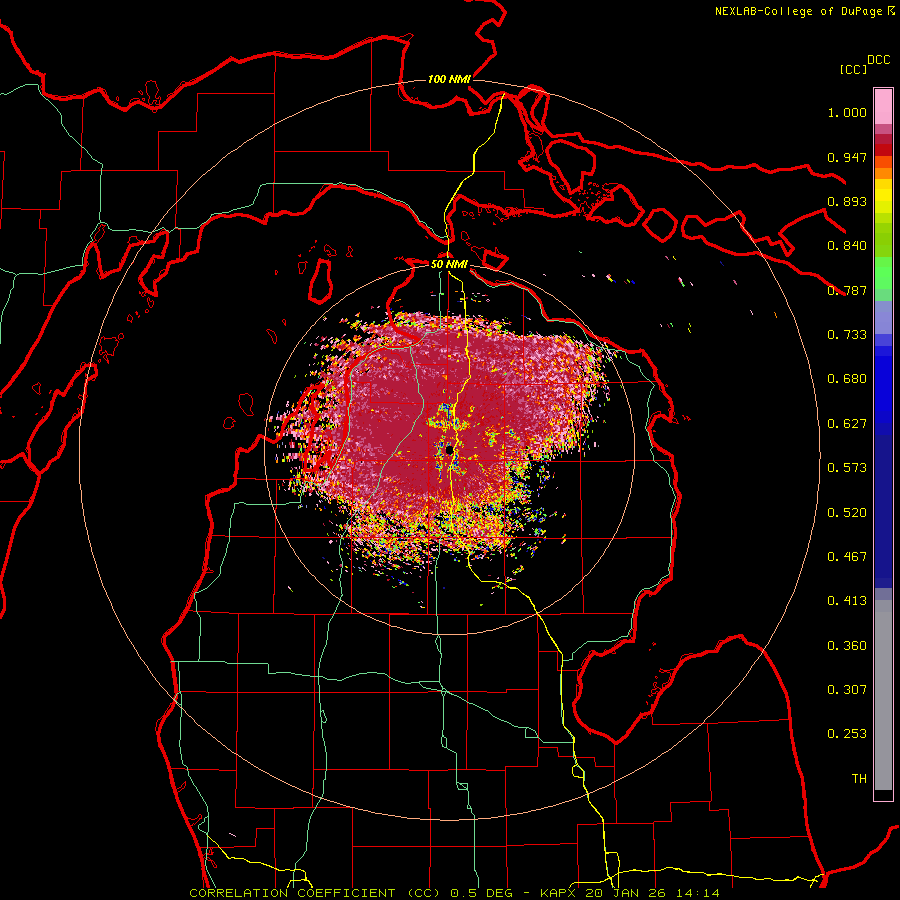This screenshot has height=900, width=900.
Task: Select the 0.573 scale value
Action: pos(847,468)
